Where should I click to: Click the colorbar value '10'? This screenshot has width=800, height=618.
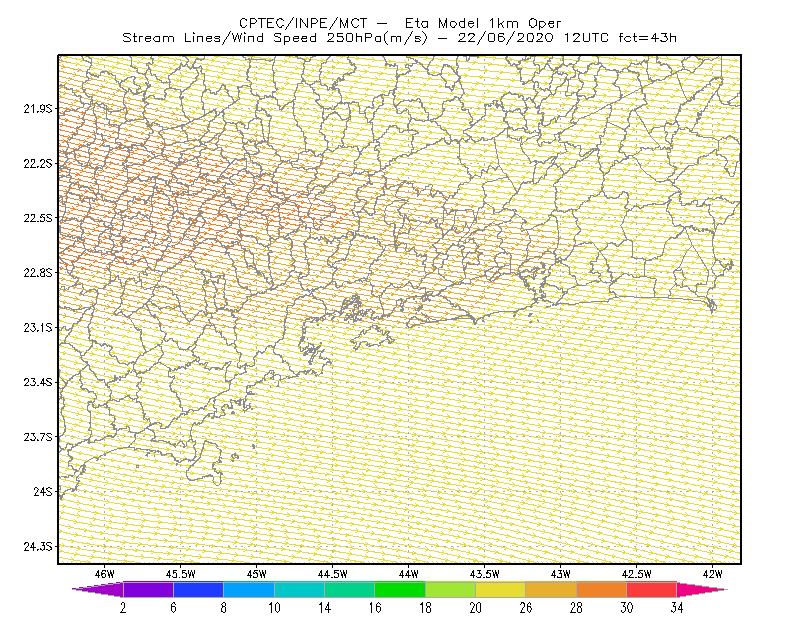click(x=274, y=608)
